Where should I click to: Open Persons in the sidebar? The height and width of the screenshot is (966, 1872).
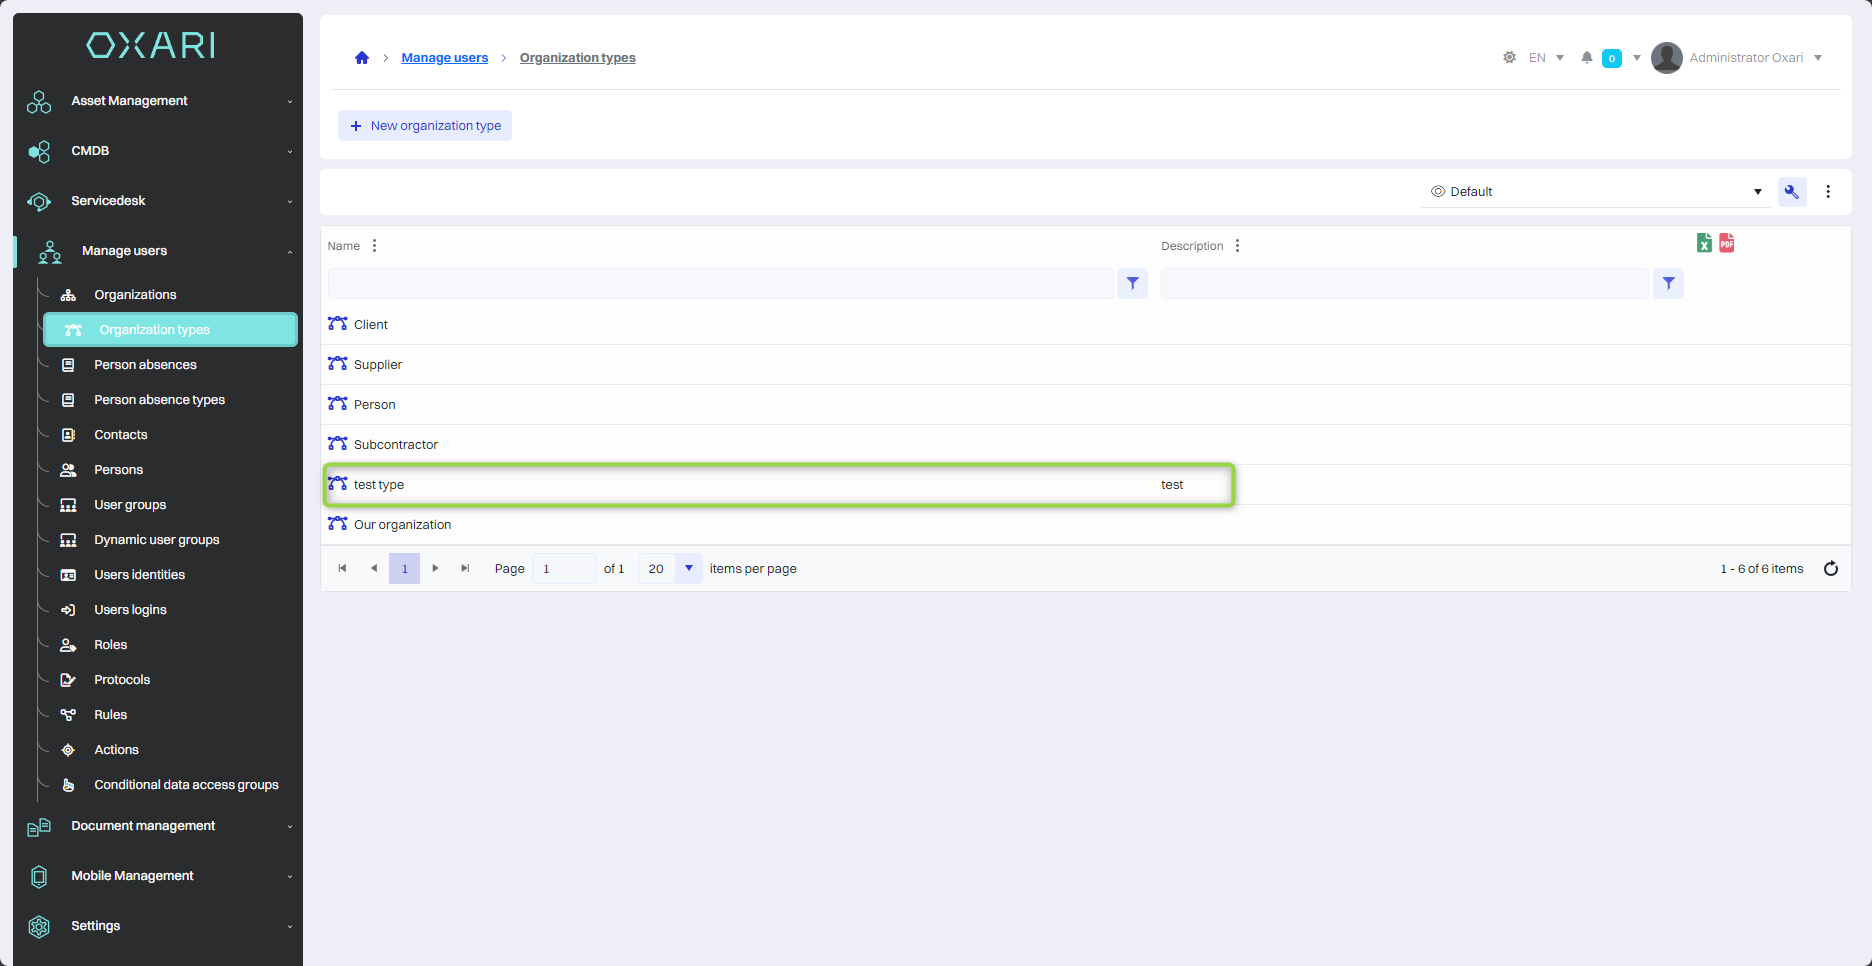point(118,470)
